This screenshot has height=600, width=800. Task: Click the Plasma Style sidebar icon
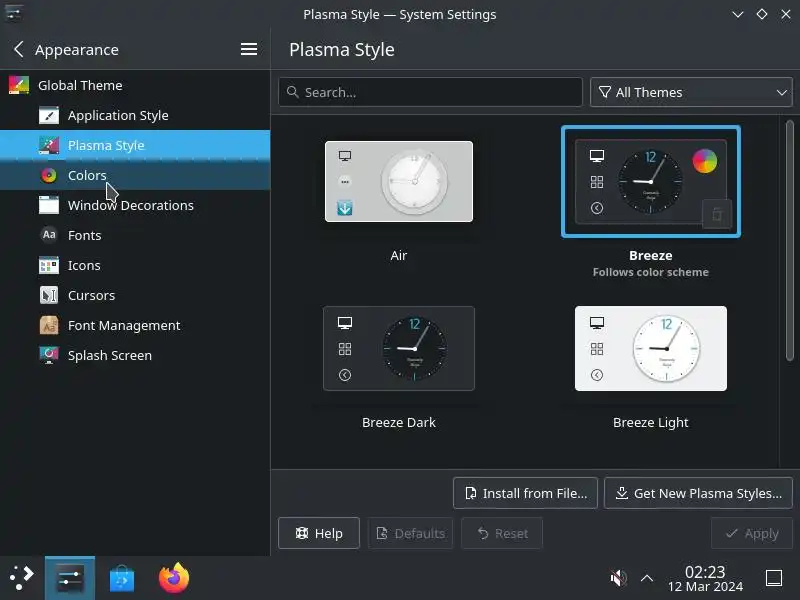point(49,145)
